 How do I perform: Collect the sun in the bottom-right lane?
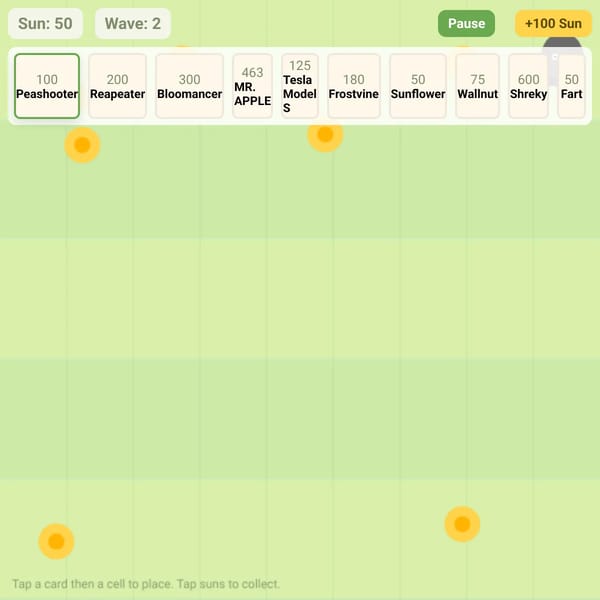point(462,524)
